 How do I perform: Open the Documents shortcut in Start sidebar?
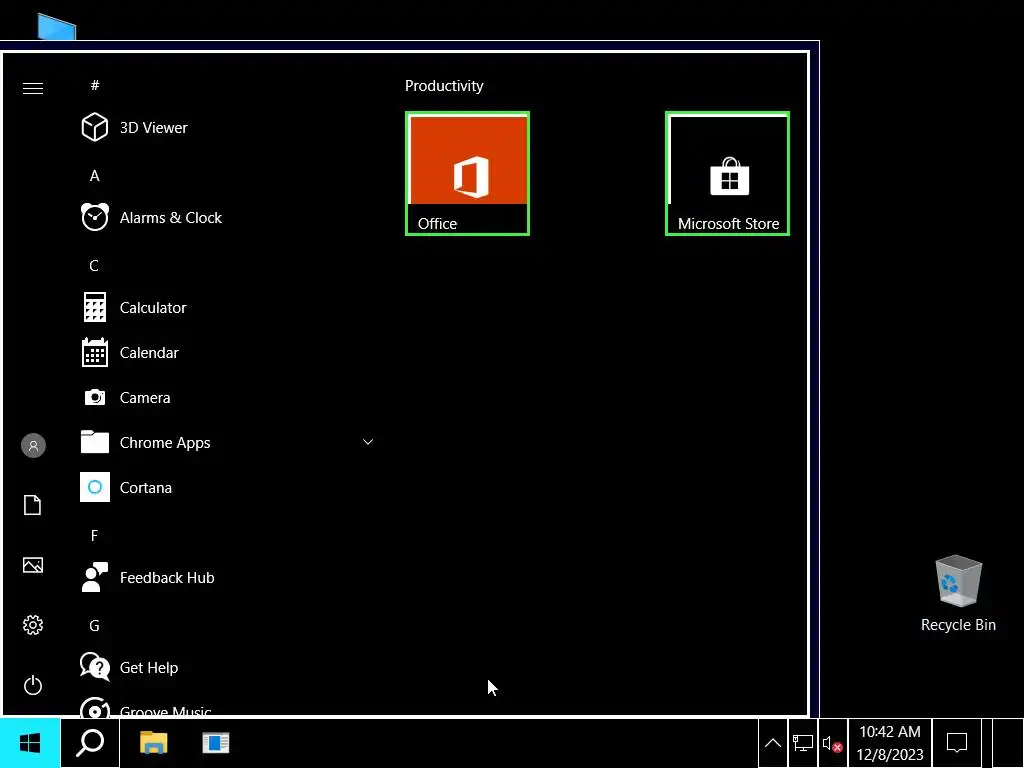pos(33,505)
